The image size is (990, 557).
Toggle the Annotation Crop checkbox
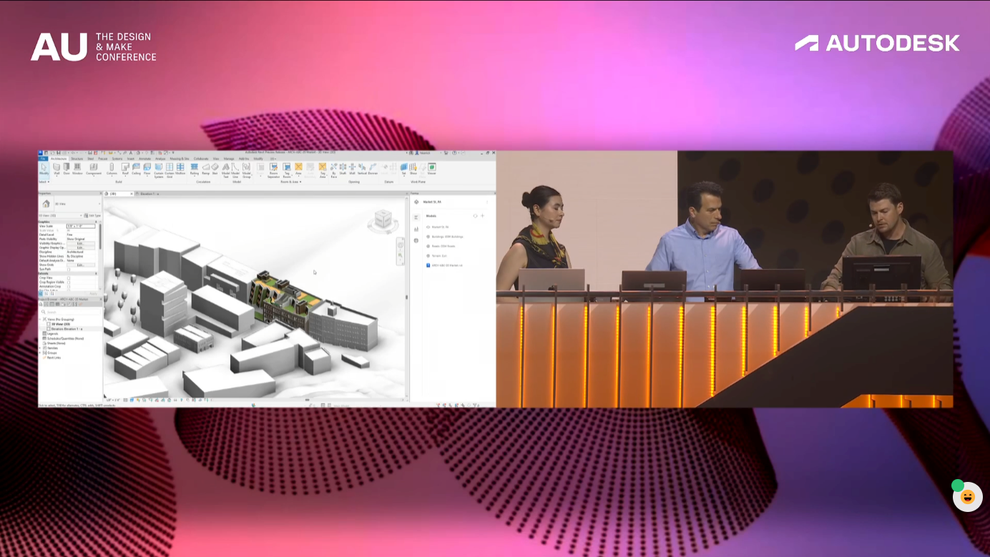click(69, 287)
